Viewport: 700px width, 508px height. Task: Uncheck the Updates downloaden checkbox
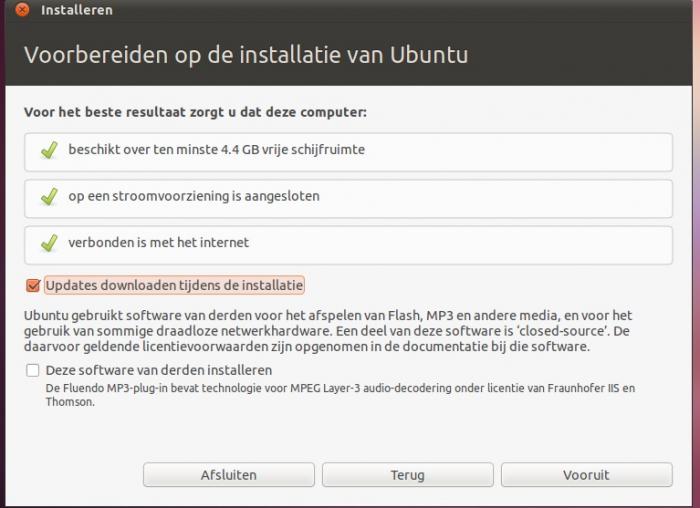[33, 286]
